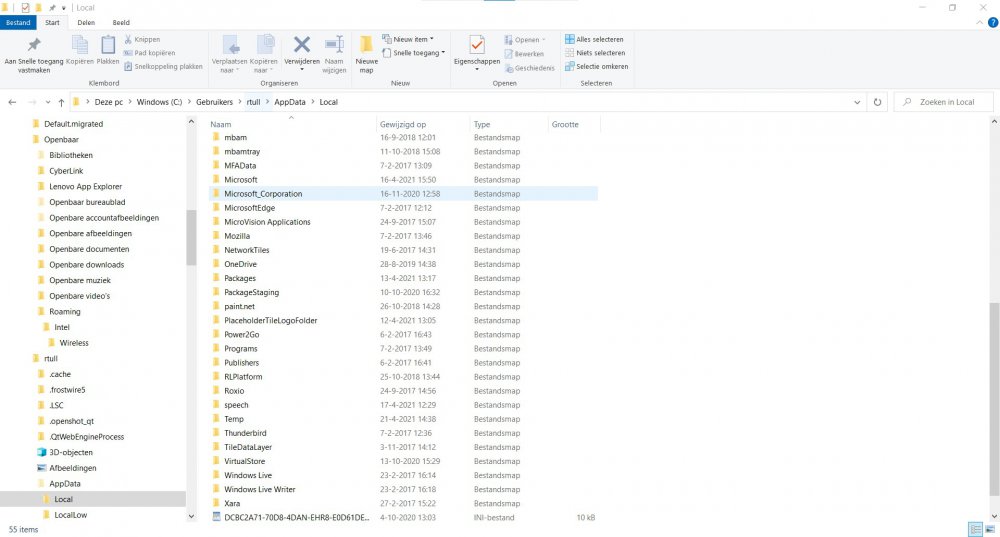The image size is (1000, 537).
Task: Click the Zoeken in Local search field
Action: (x=945, y=102)
